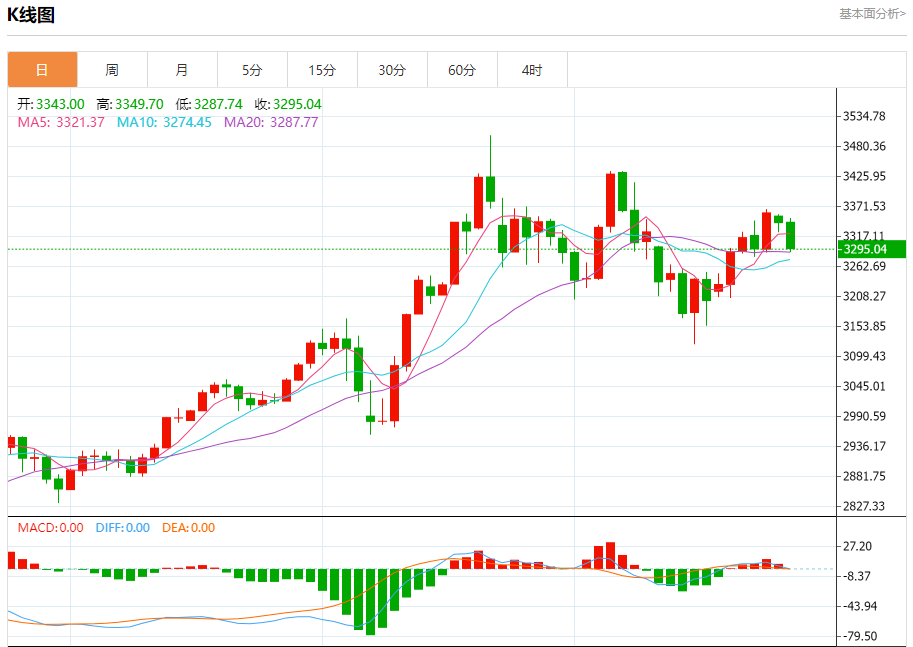Switch to the 4时 chart tab
This screenshot has width=913, height=647.
click(532, 70)
